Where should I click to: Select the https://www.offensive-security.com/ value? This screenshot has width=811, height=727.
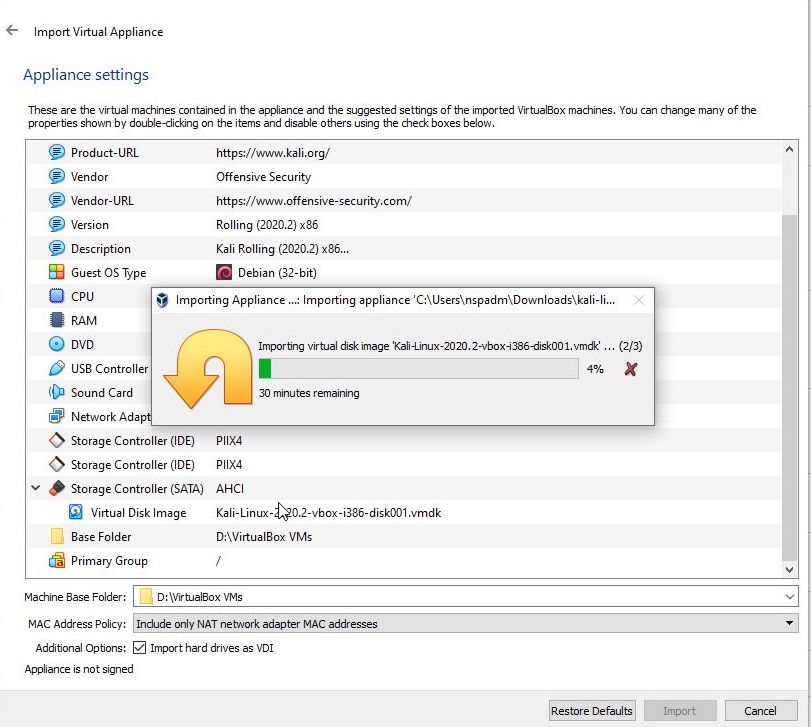click(x=314, y=201)
